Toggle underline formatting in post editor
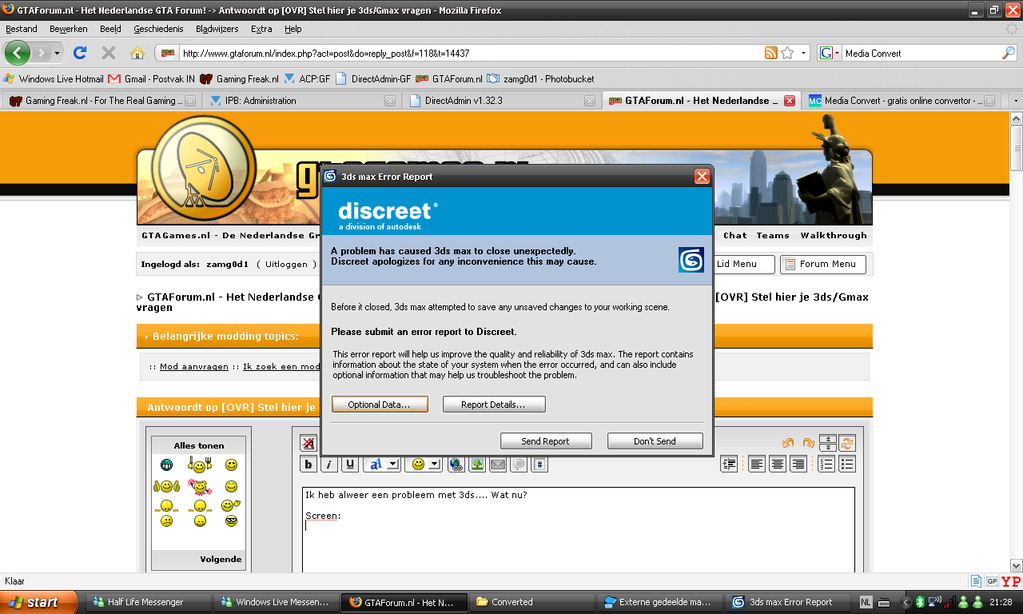Screen dimensions: 1023x614 [x=350, y=464]
